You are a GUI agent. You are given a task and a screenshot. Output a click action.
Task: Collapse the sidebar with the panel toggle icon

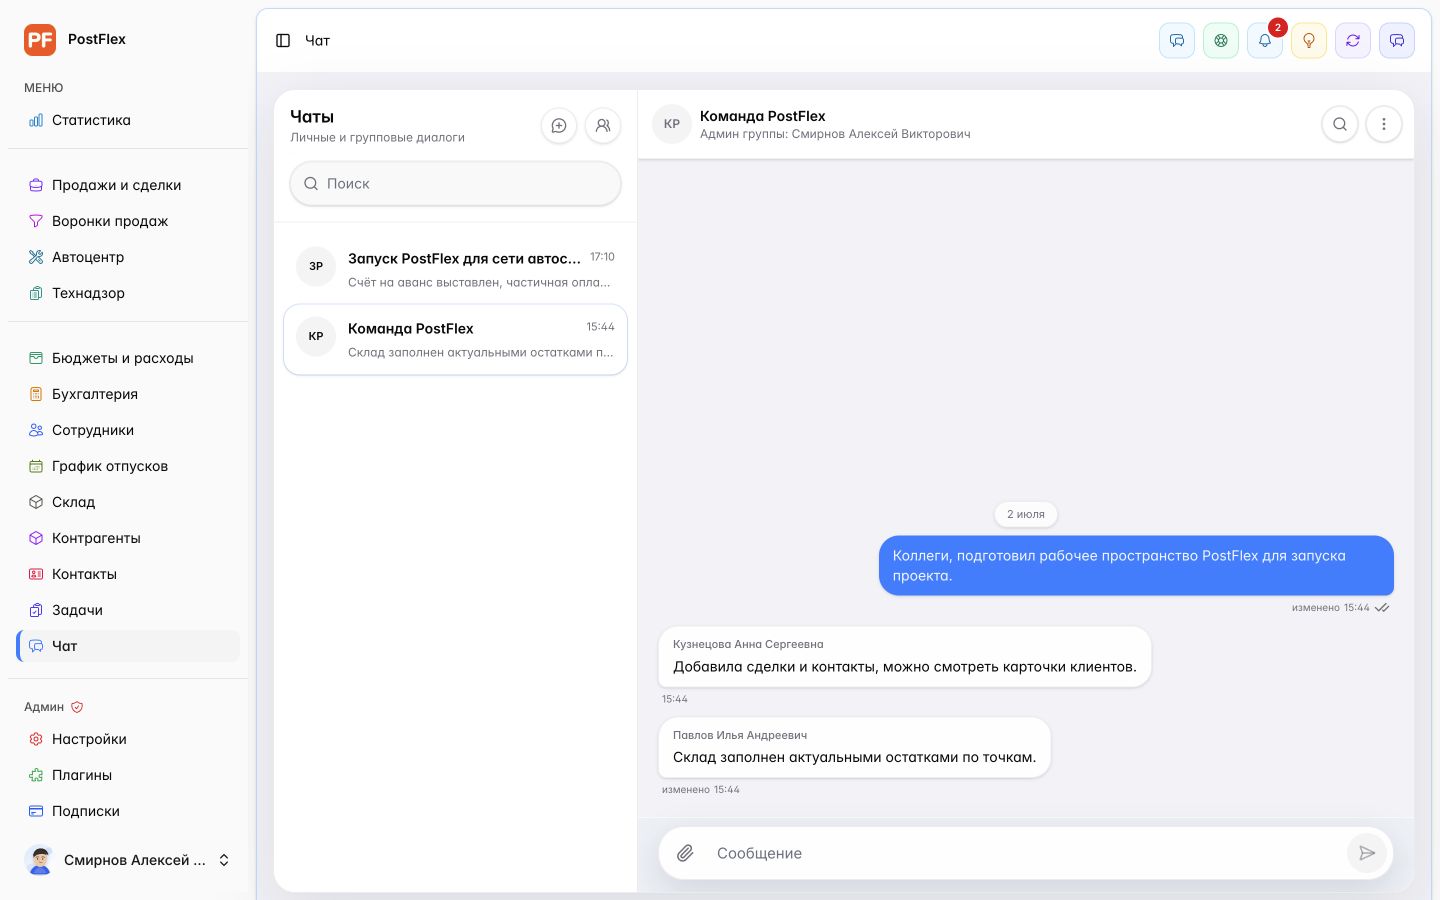[283, 41]
